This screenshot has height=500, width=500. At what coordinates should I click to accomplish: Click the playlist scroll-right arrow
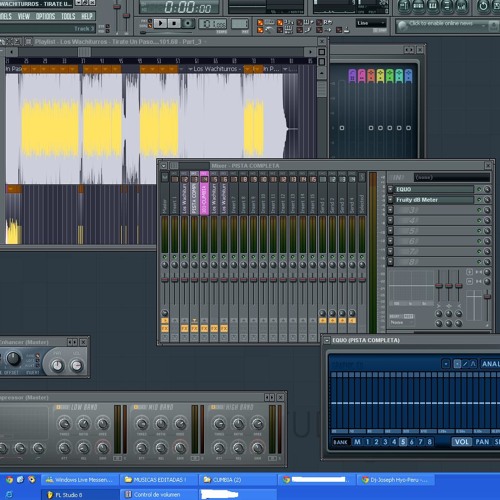310,52
